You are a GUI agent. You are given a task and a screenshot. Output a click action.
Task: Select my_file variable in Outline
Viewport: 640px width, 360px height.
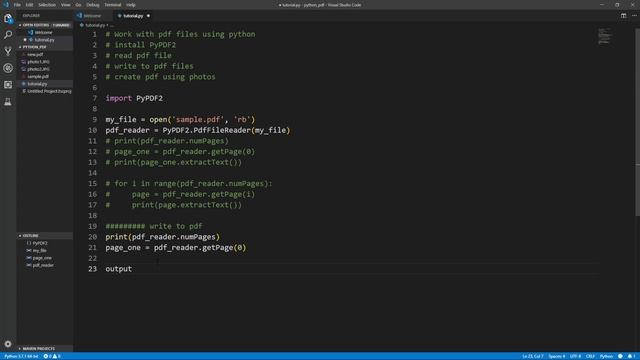pyautogui.click(x=39, y=251)
